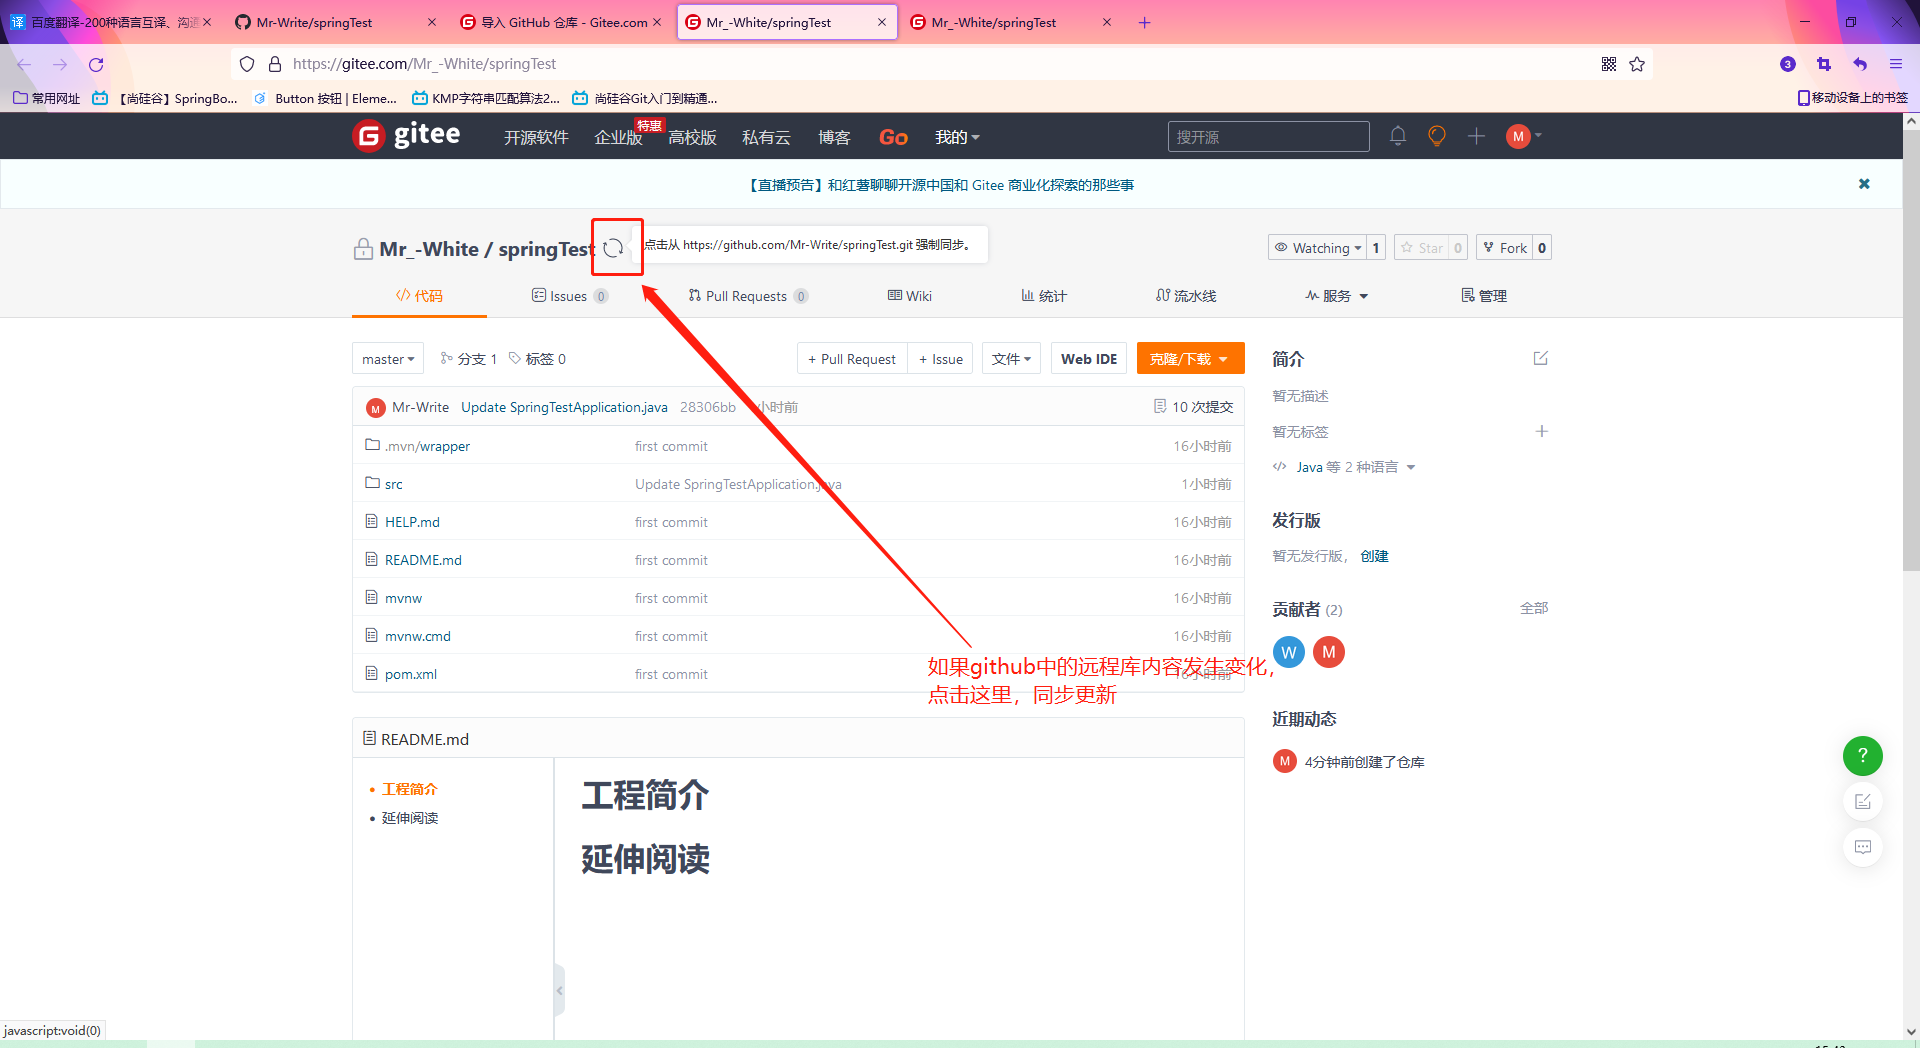The image size is (1920, 1048).
Task: Expand the 克隆/下载 dropdown
Action: [x=1190, y=359]
